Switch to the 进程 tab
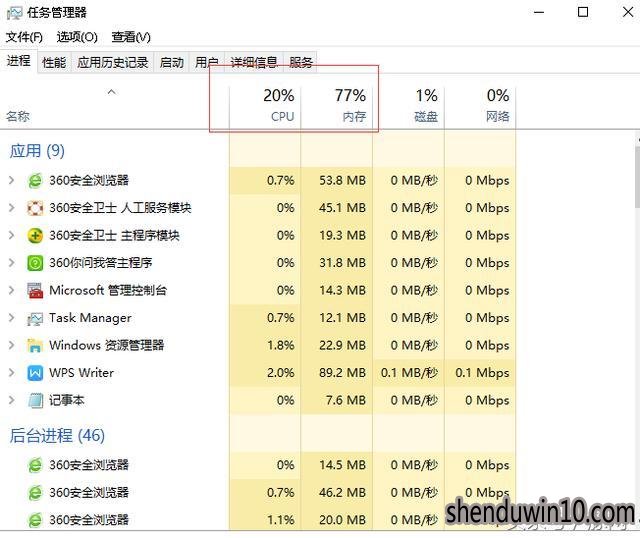The height and width of the screenshot is (538, 640). [x=19, y=61]
